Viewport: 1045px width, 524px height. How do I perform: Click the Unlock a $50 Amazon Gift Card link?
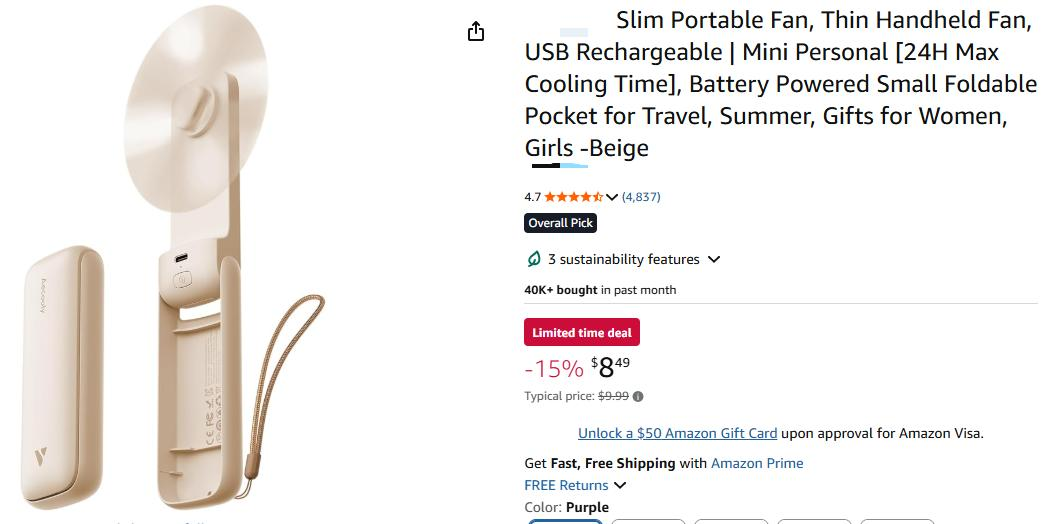pos(677,433)
